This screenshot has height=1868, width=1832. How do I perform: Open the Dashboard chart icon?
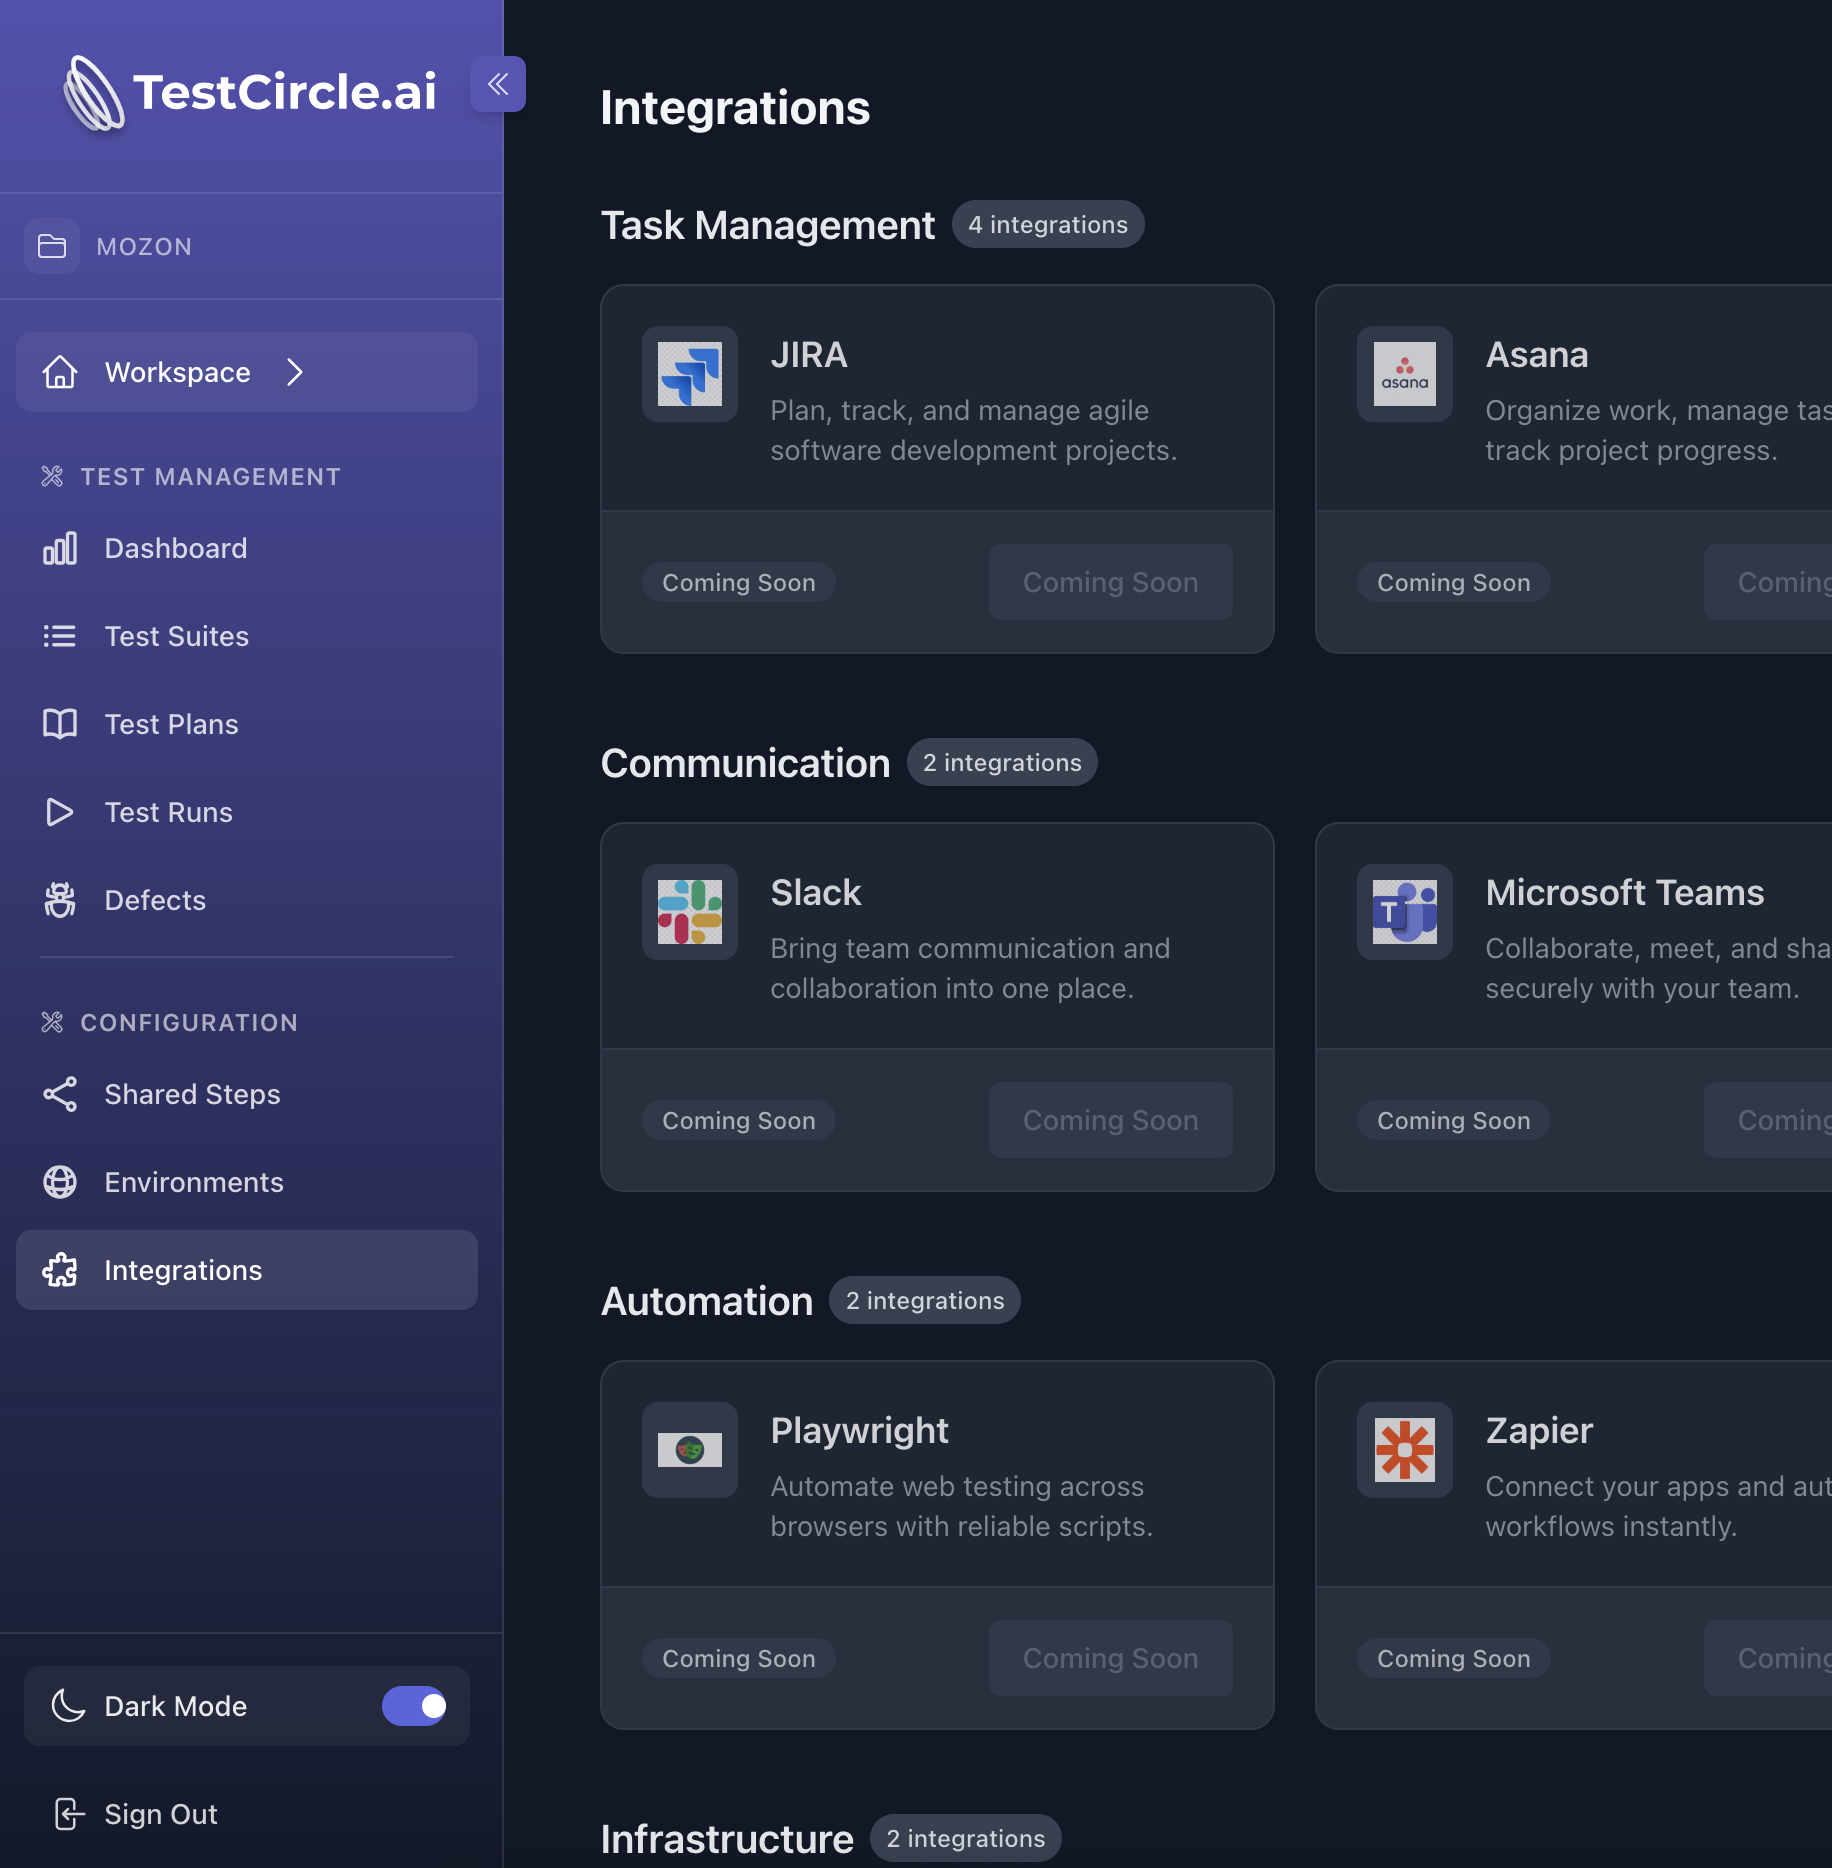(60, 548)
